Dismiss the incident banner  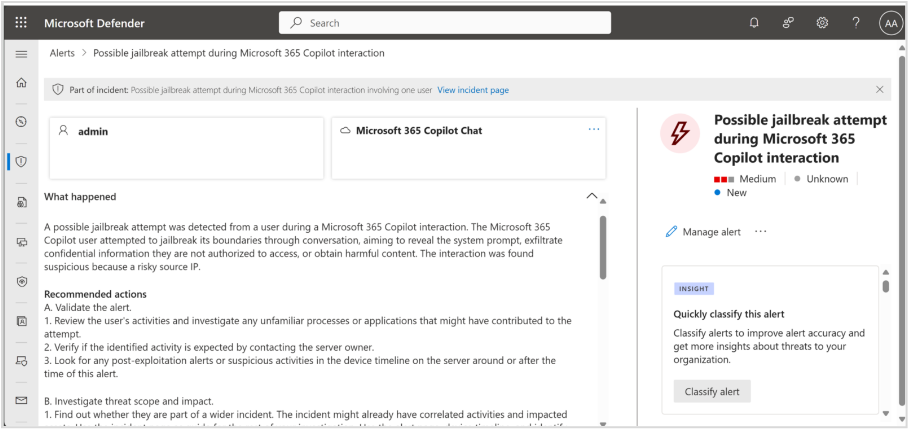click(x=879, y=90)
